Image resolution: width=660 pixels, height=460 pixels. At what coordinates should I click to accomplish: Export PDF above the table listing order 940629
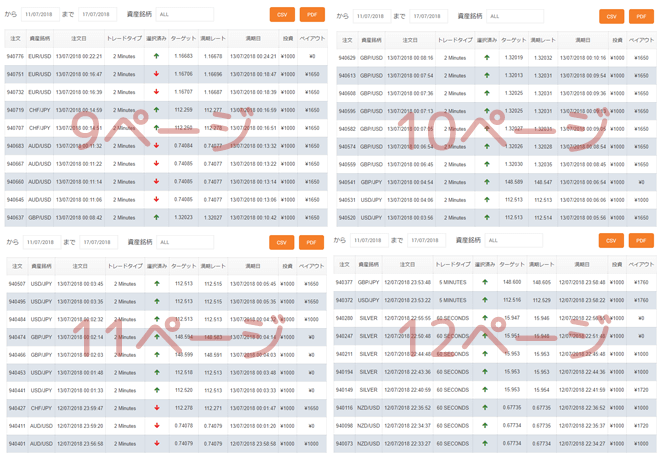tap(641, 16)
